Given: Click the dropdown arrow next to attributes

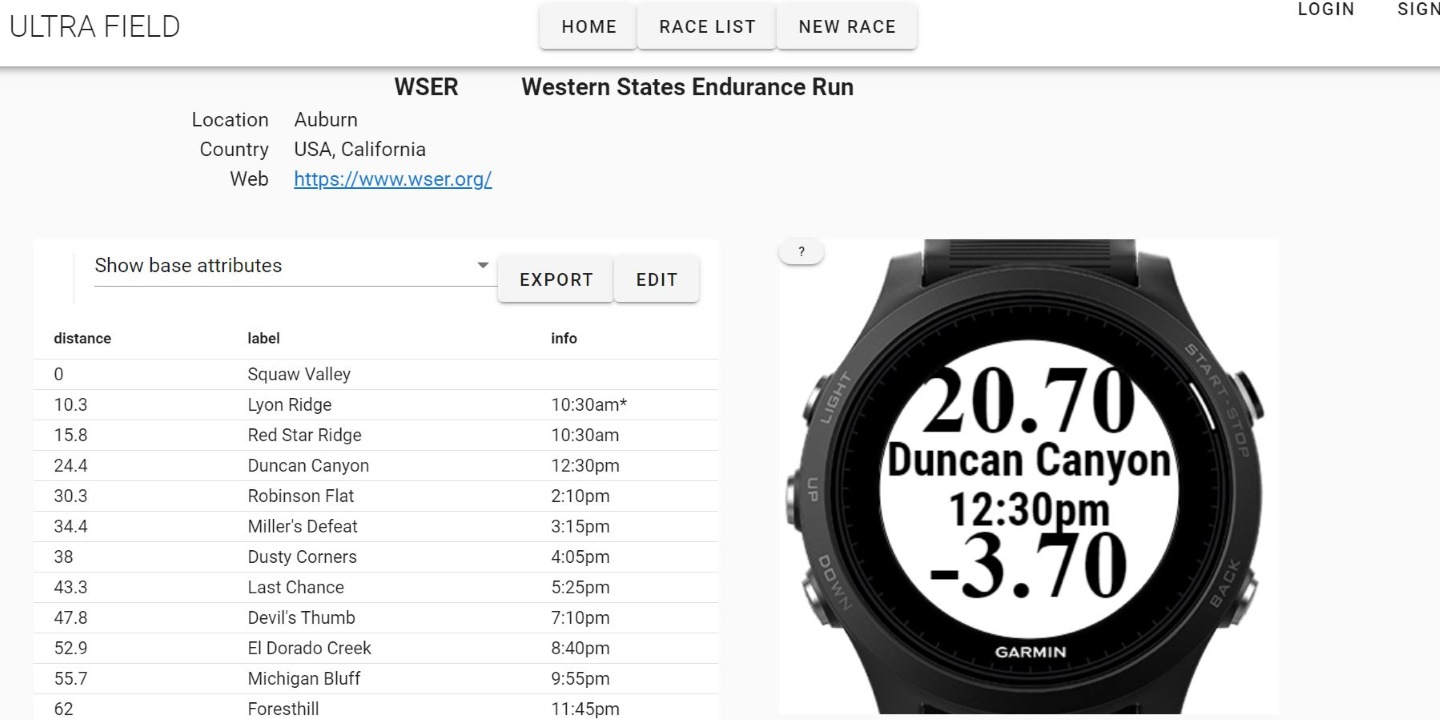Looking at the screenshot, I should click(483, 265).
